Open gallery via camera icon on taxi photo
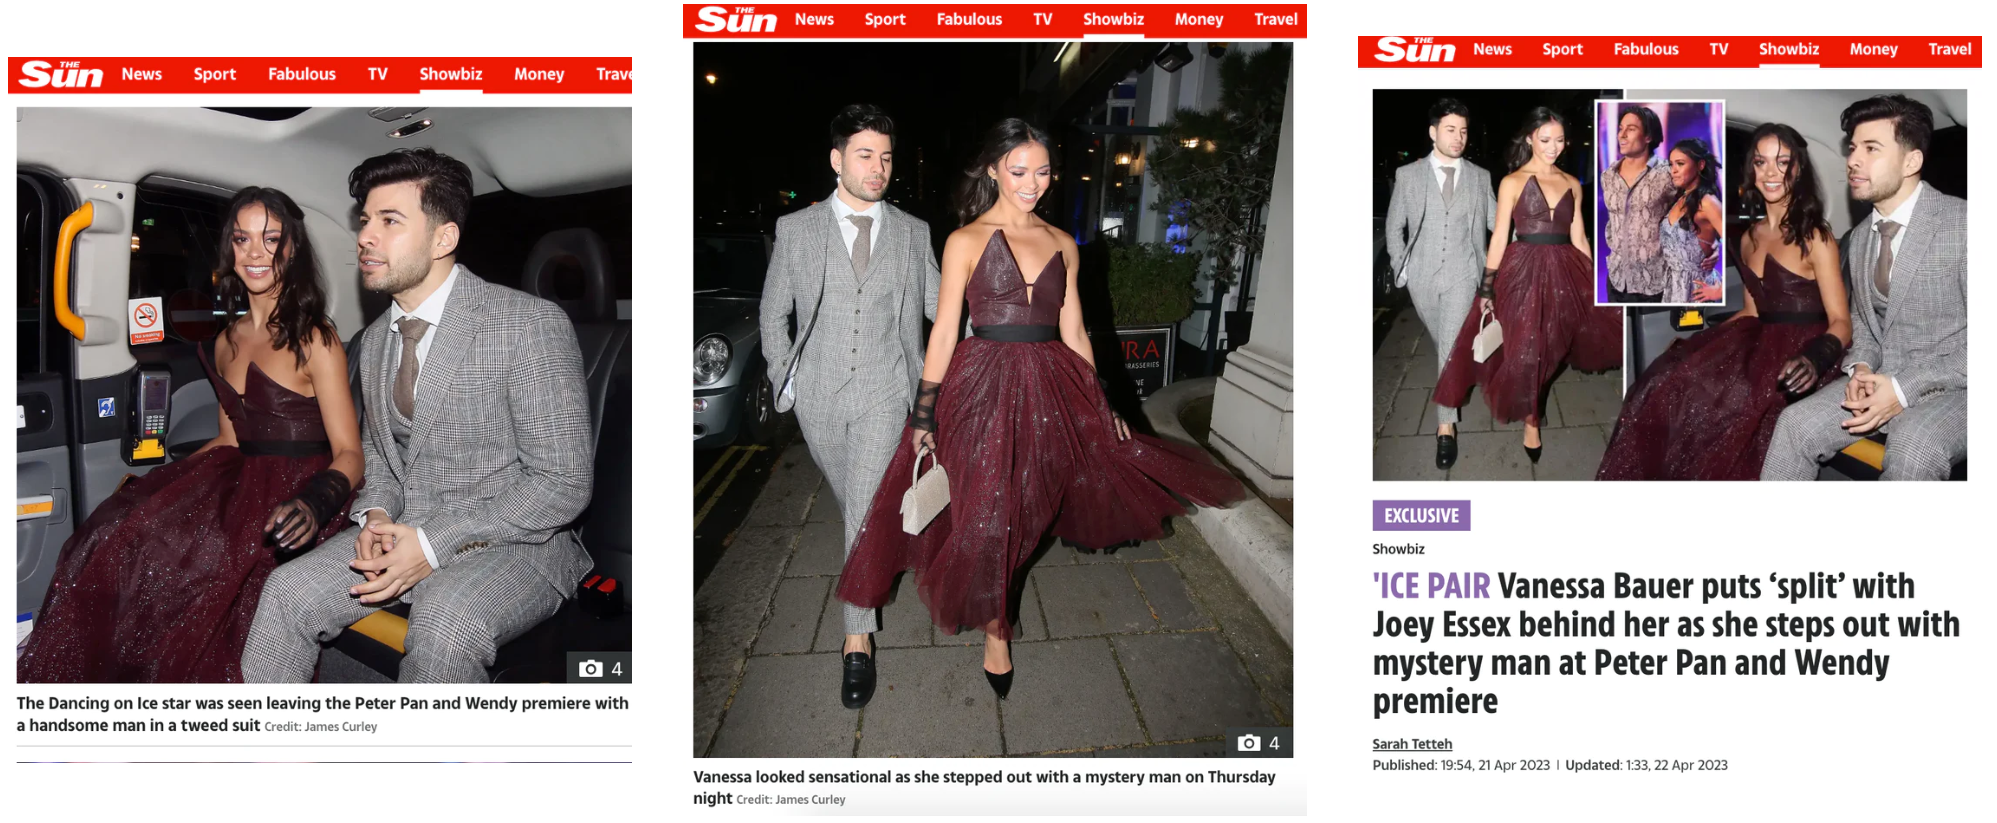The image size is (1997, 823). (x=600, y=668)
